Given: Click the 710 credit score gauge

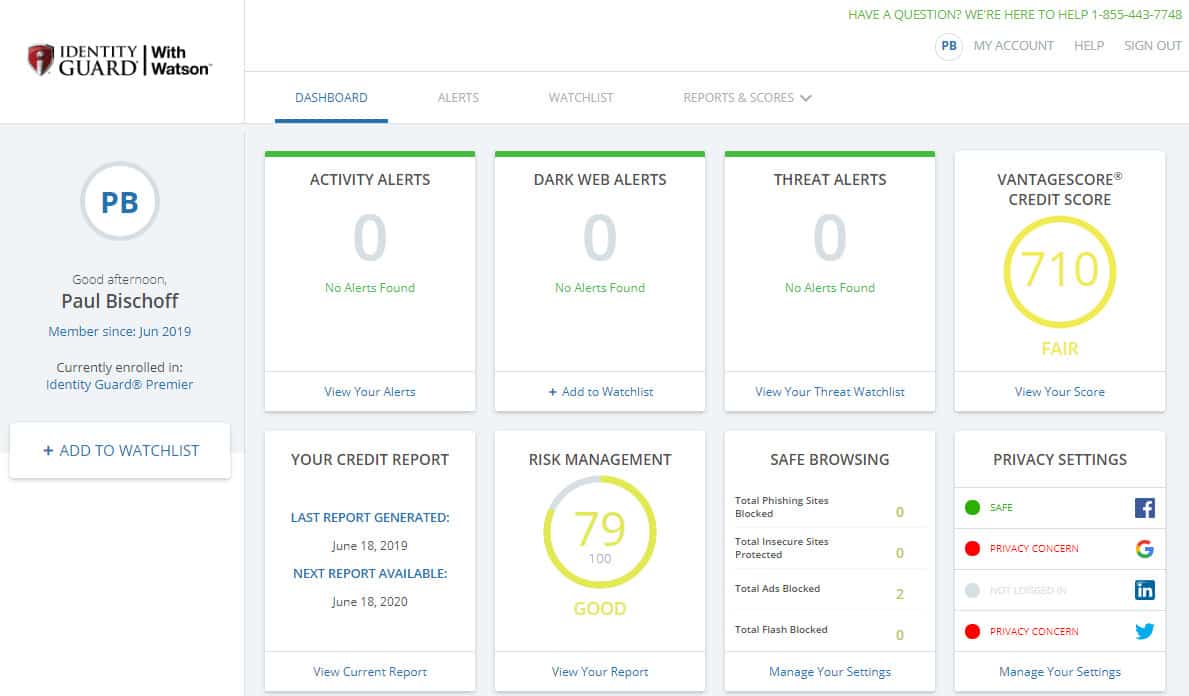Looking at the screenshot, I should (1059, 272).
